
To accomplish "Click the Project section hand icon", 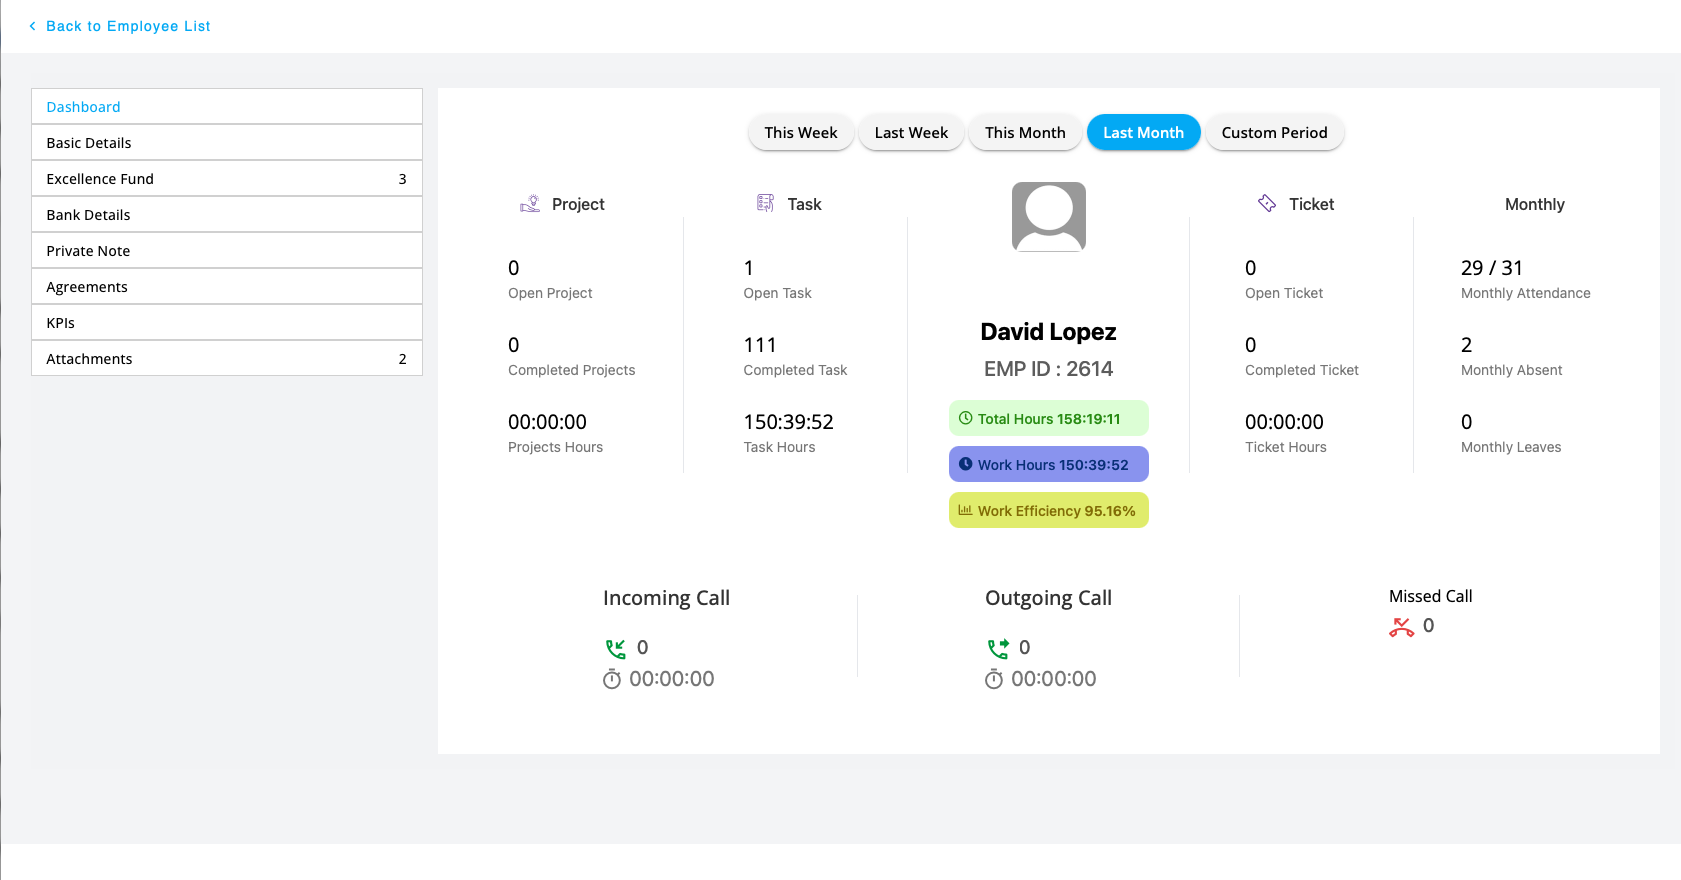I will 530,204.
